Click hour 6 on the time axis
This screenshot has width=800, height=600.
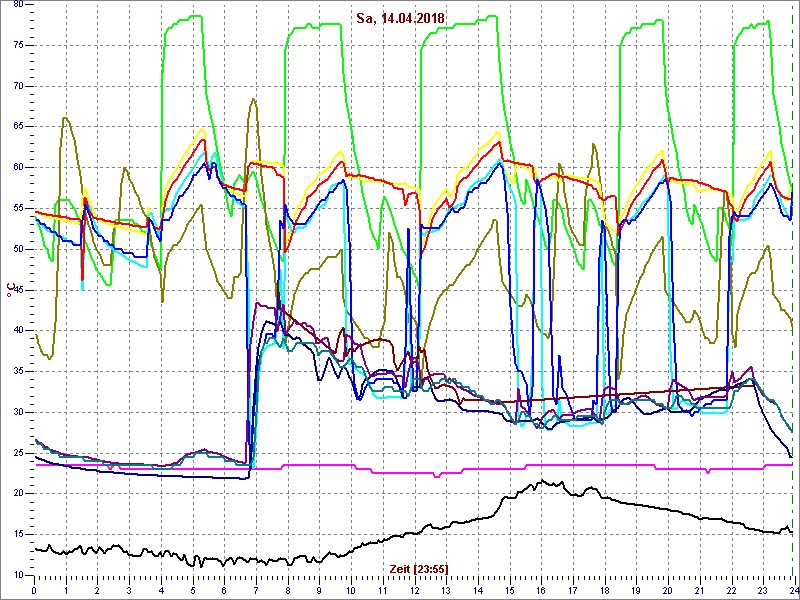[224, 590]
